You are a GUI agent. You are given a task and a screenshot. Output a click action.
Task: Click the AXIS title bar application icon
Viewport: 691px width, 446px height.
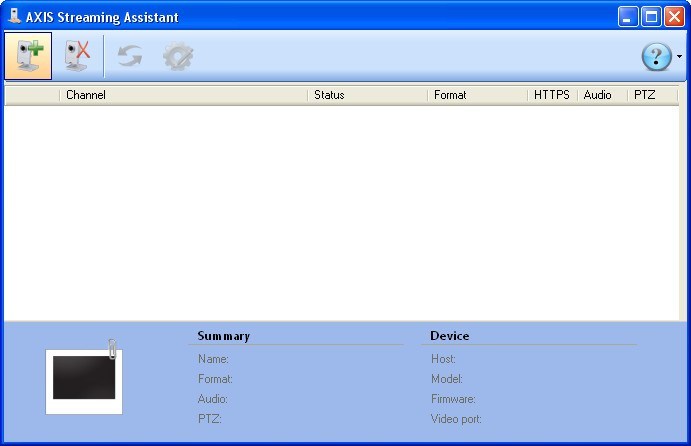[x=15, y=16]
